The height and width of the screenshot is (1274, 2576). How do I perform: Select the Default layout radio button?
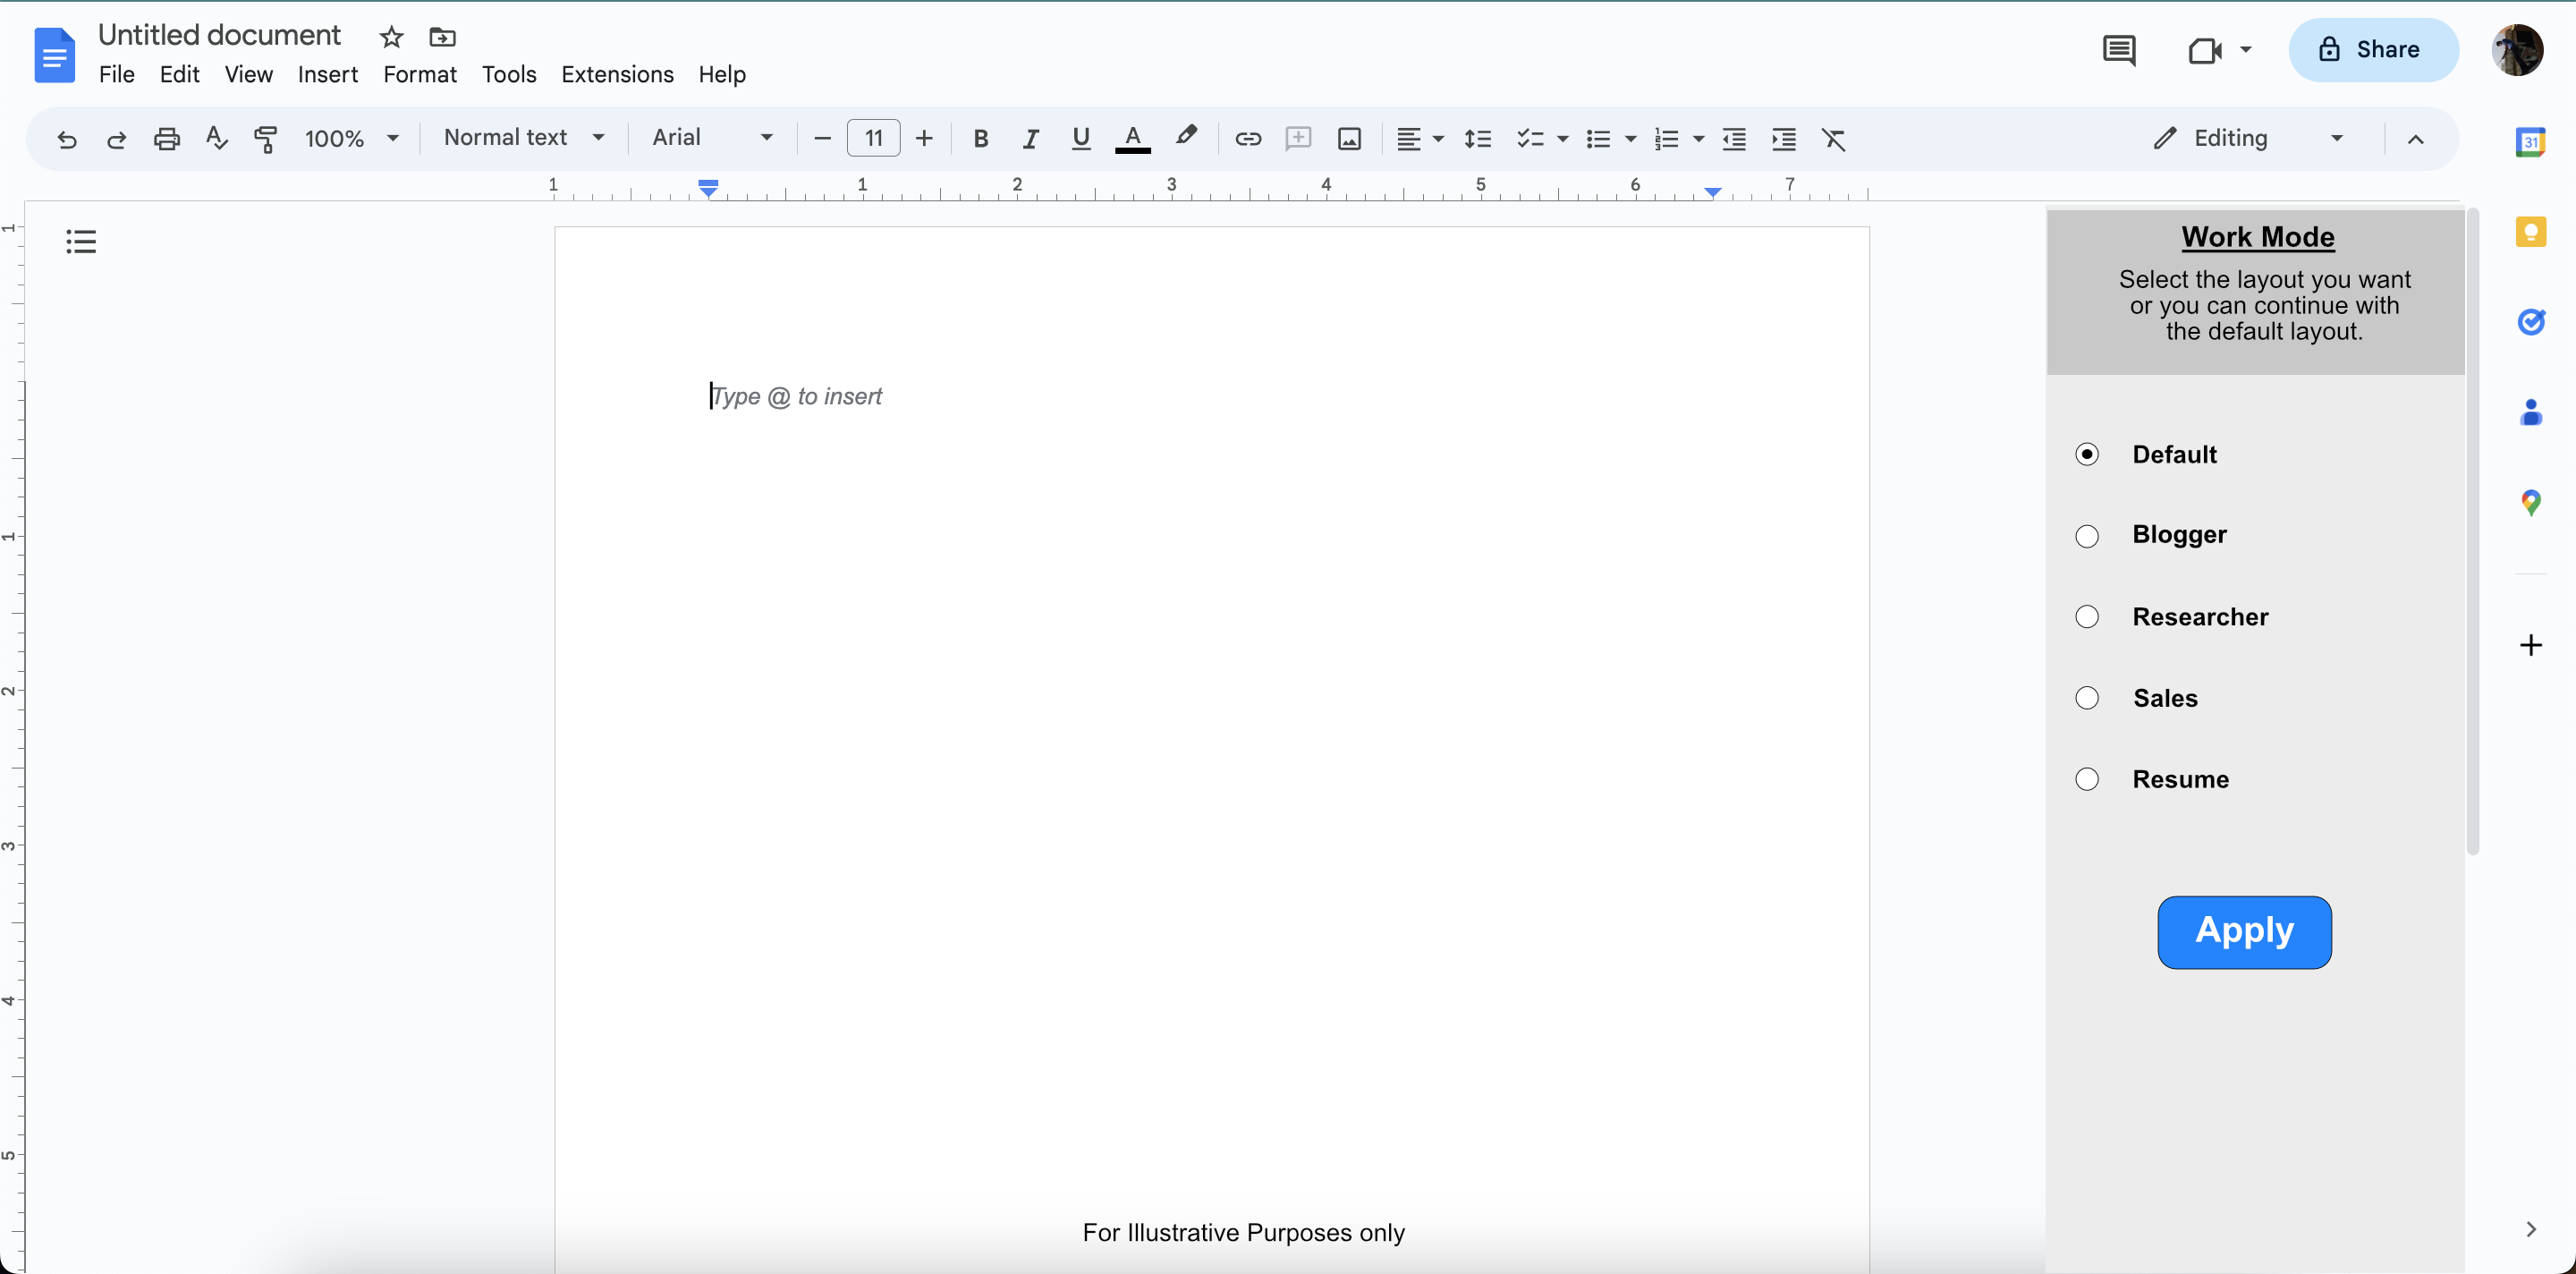tap(2087, 454)
